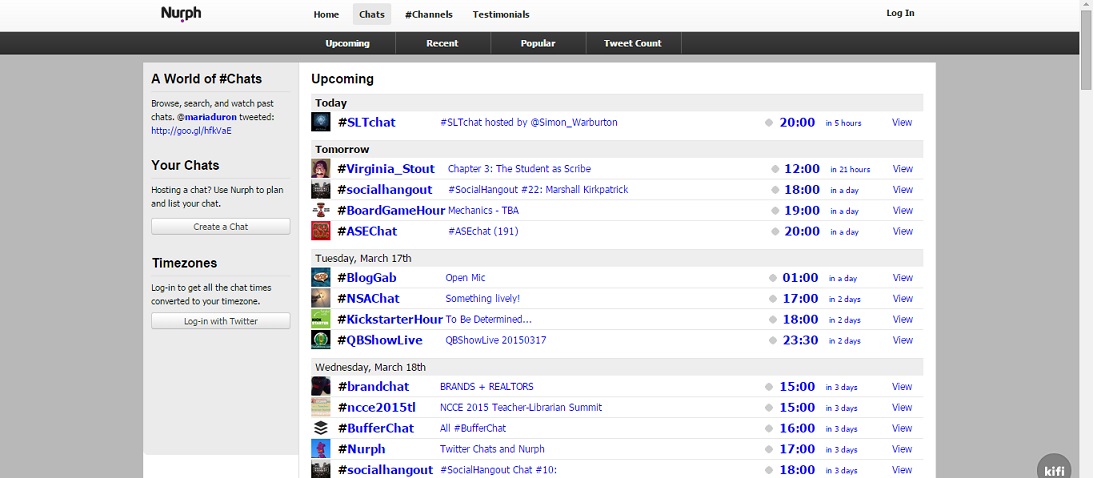Click the #QBShowLive avatar icon
The width and height of the screenshot is (1094, 478).
(x=320, y=340)
